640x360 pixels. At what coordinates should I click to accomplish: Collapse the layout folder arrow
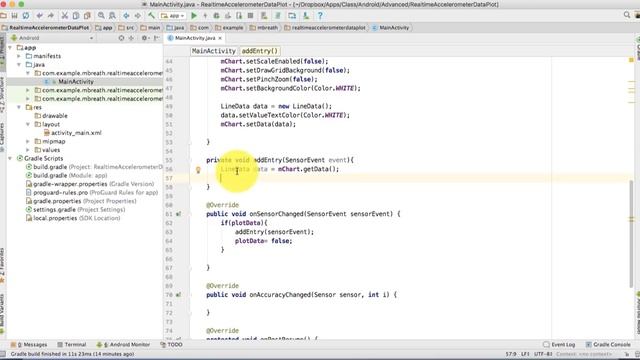coord(28,124)
